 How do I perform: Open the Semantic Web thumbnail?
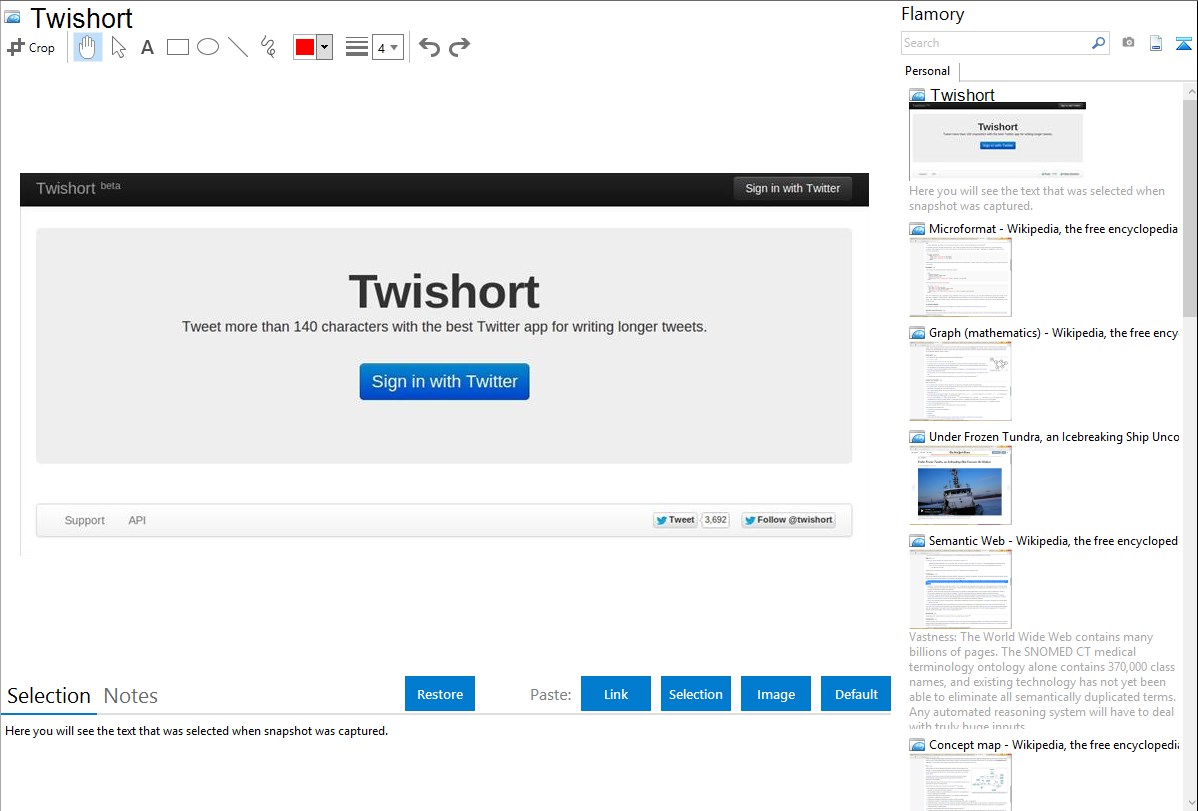(x=960, y=589)
